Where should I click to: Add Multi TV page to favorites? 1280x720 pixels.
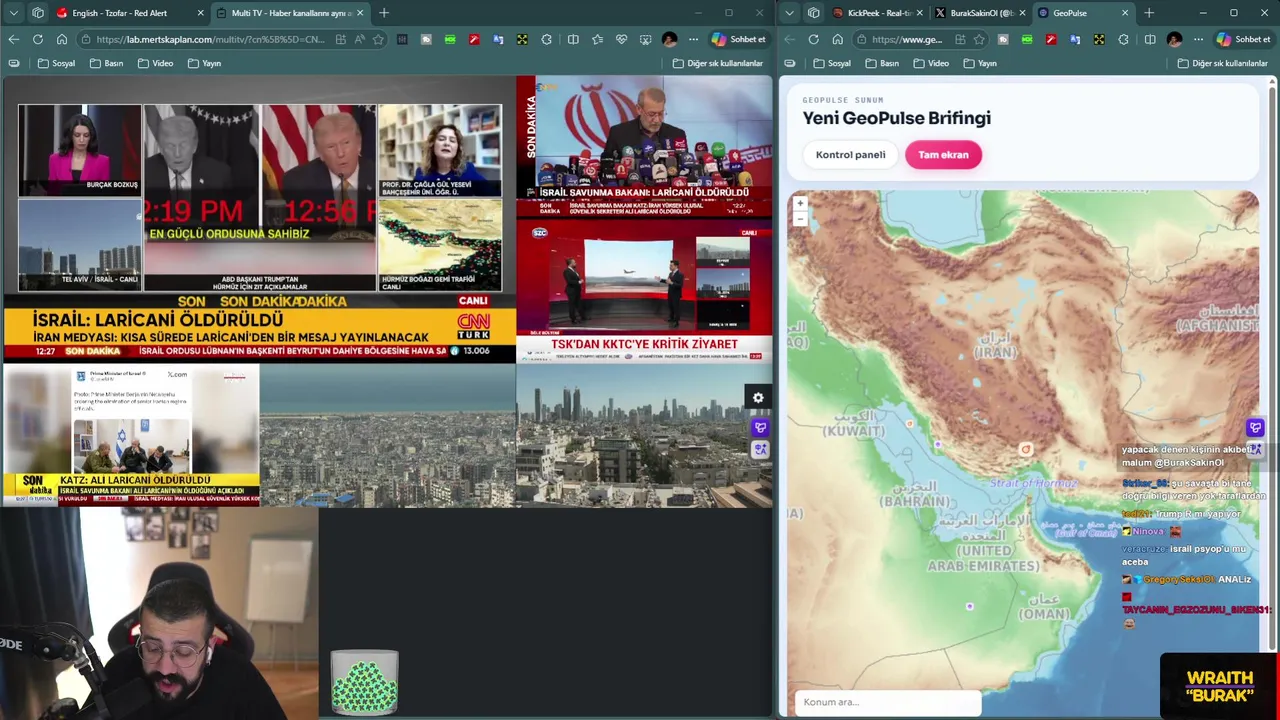coord(378,39)
